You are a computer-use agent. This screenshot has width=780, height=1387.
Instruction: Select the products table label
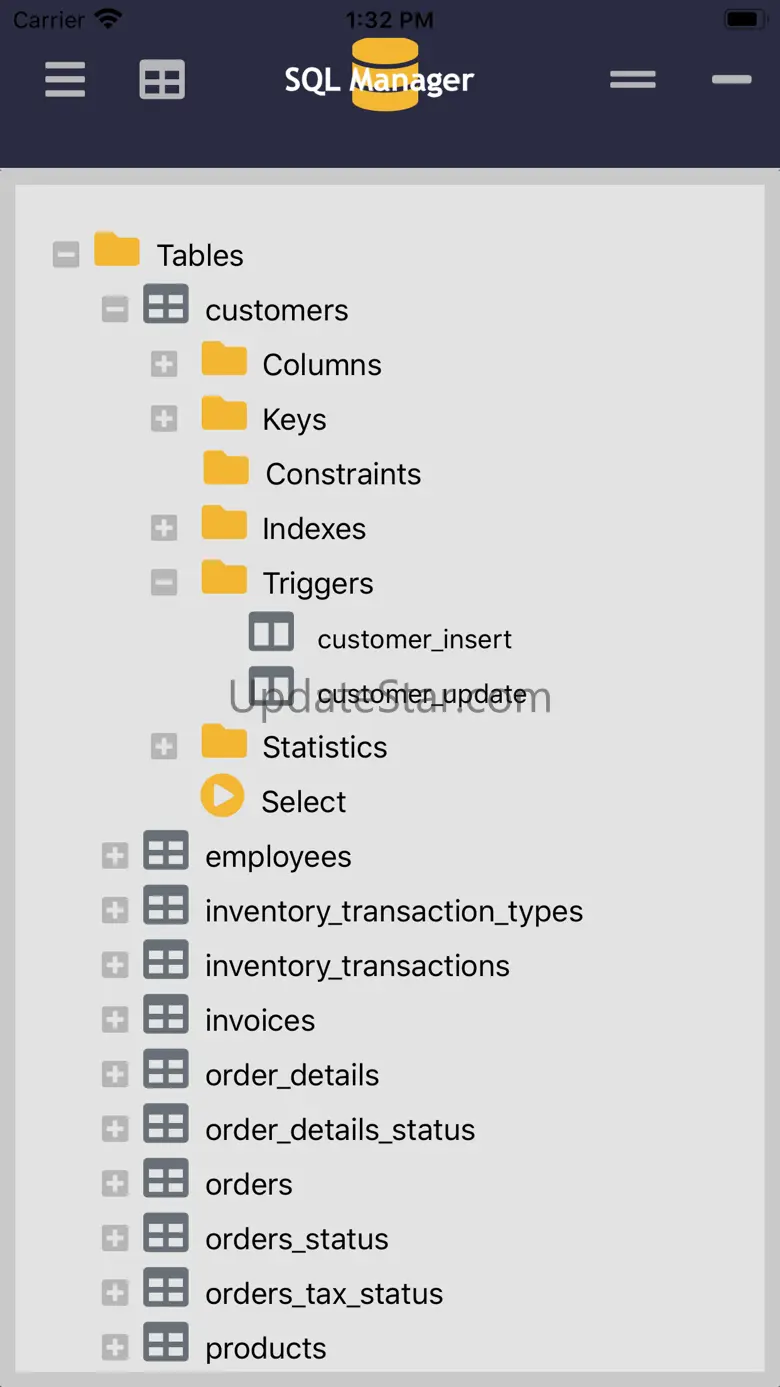[x=265, y=1349]
